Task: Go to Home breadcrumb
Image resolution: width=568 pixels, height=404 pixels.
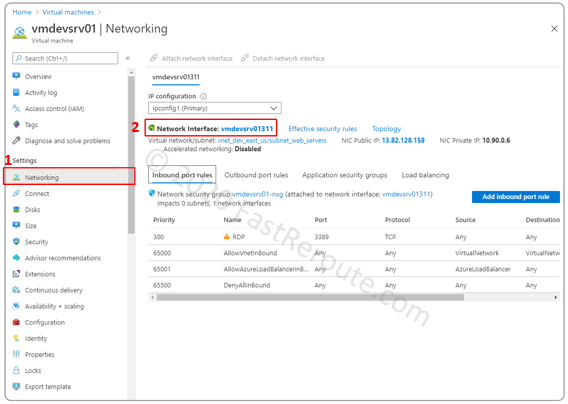Action: (x=22, y=12)
